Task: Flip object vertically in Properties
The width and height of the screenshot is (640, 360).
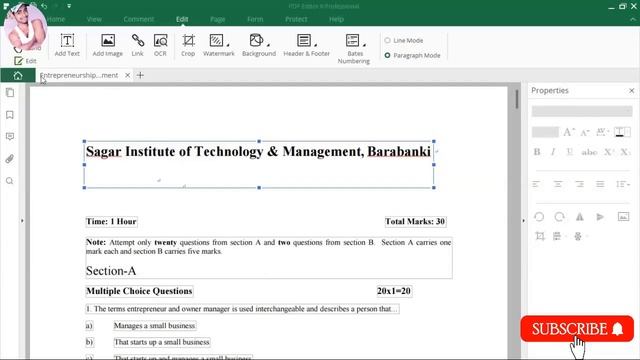Action: 600,217
